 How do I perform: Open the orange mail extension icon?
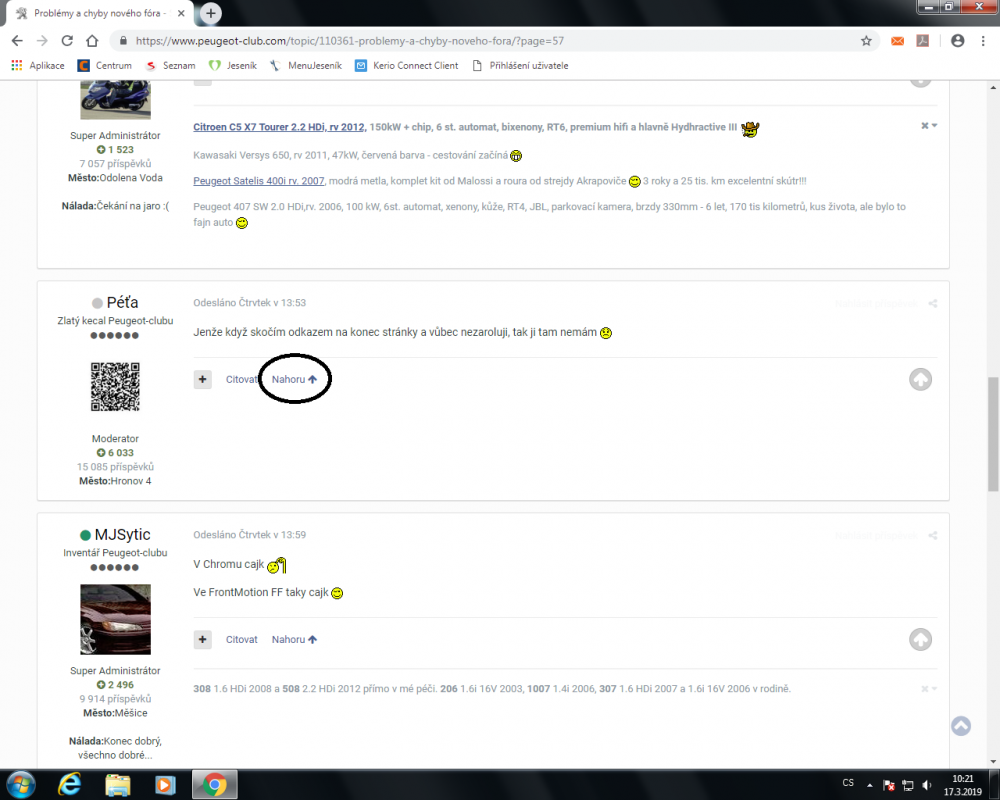click(897, 41)
